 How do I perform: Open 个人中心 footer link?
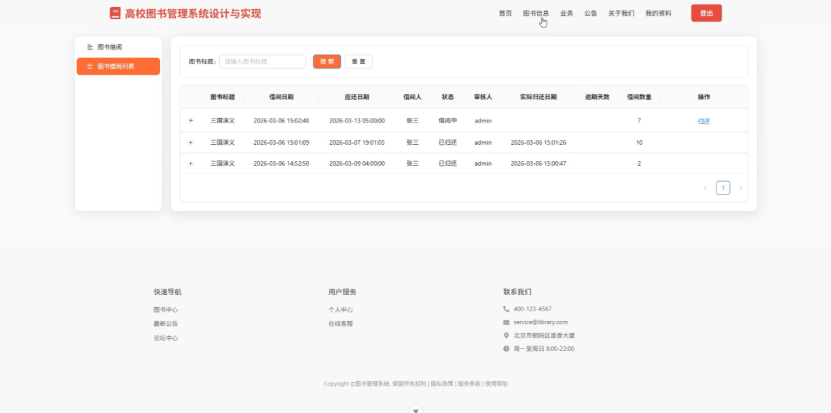[341, 310]
